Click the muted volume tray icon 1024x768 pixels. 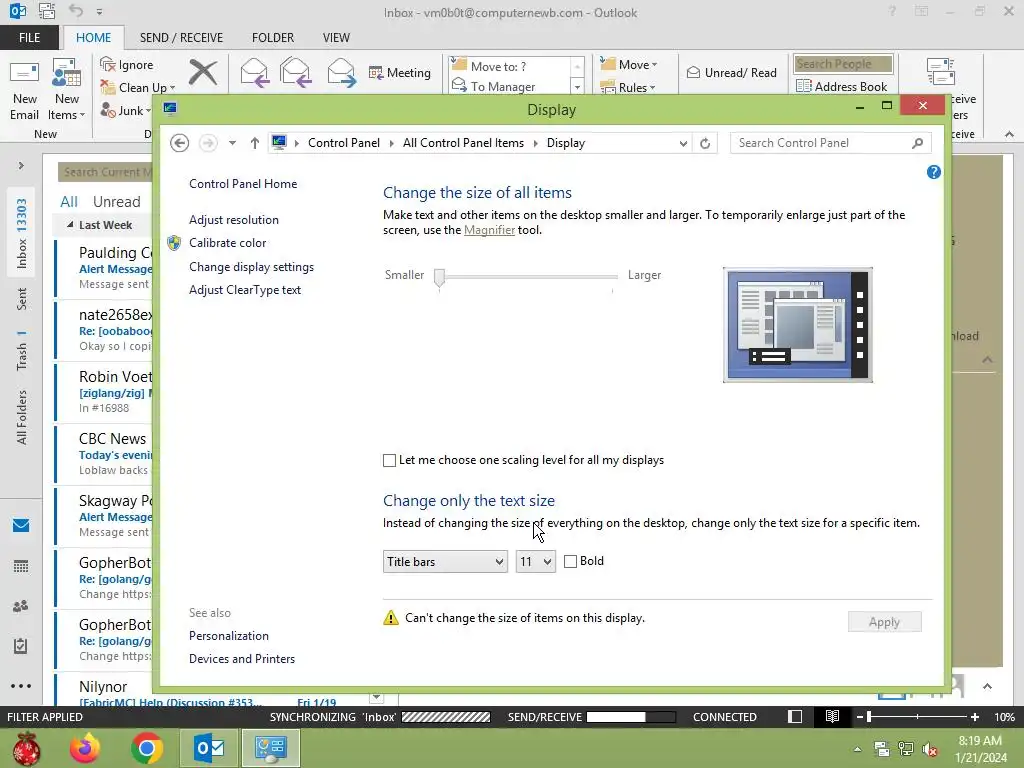[929, 749]
